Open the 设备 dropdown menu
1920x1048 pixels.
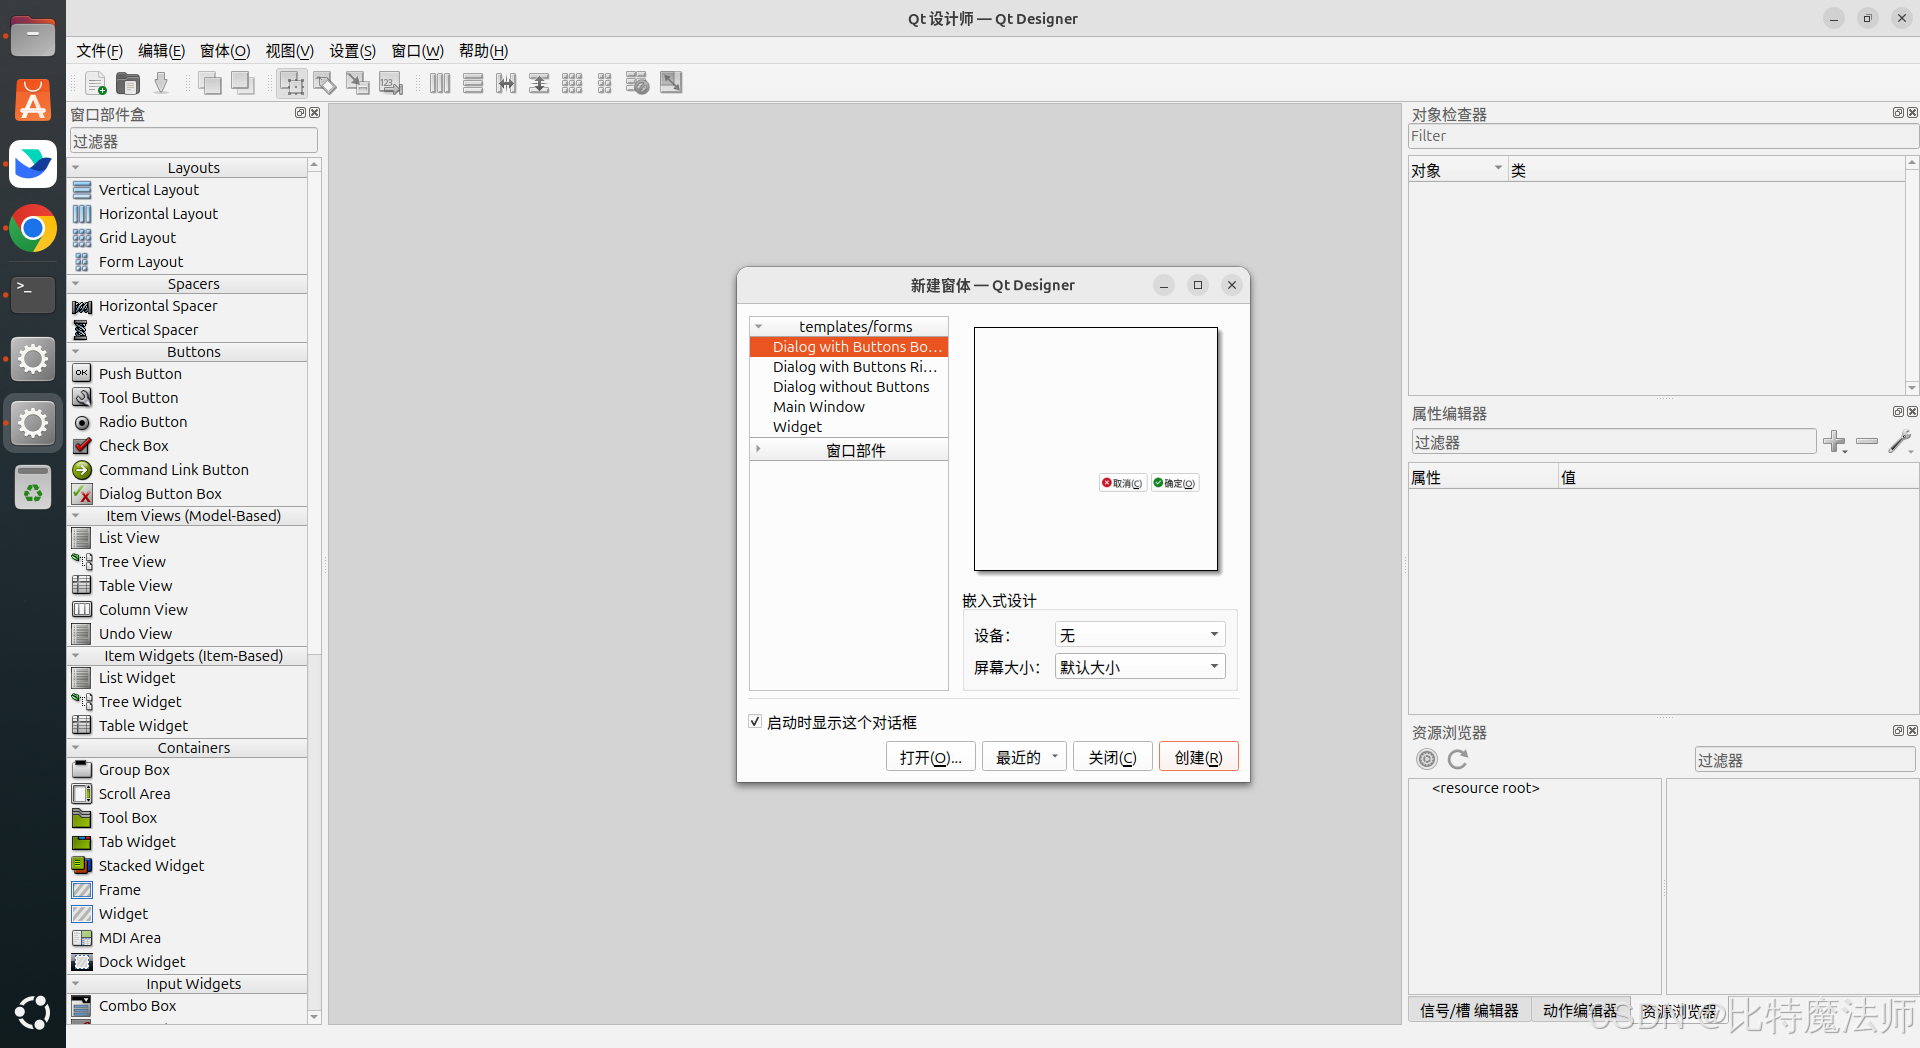point(1138,634)
